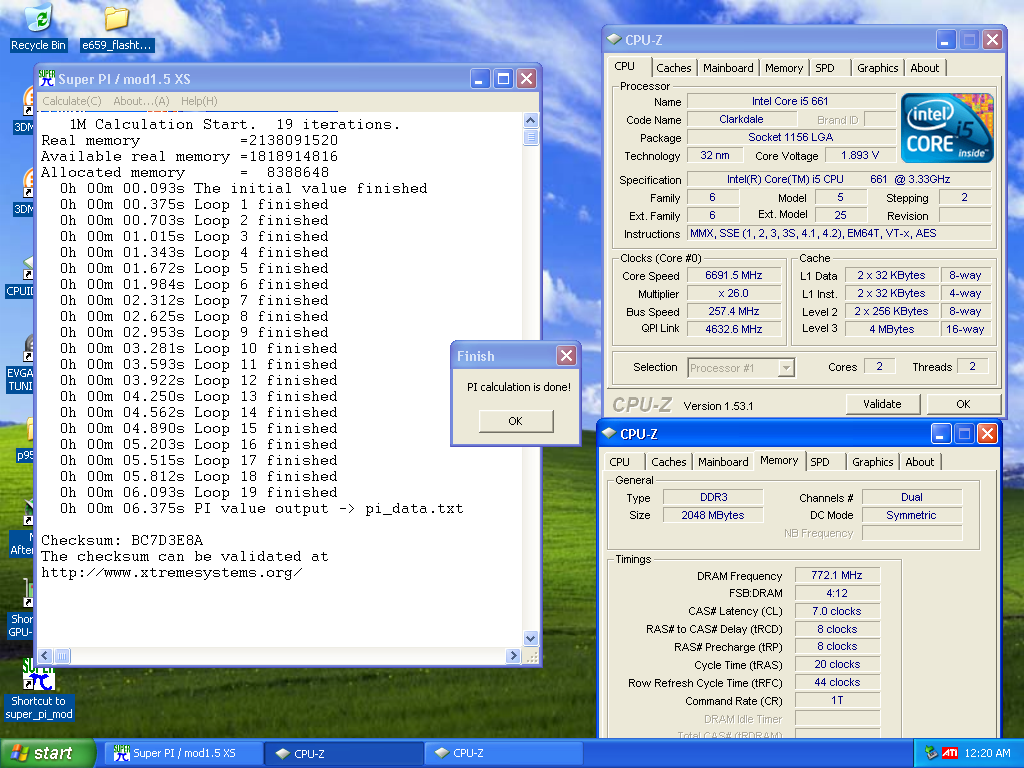Click the system clock 12:20 AM
This screenshot has height=768, width=1024.
pyautogui.click(x=987, y=753)
